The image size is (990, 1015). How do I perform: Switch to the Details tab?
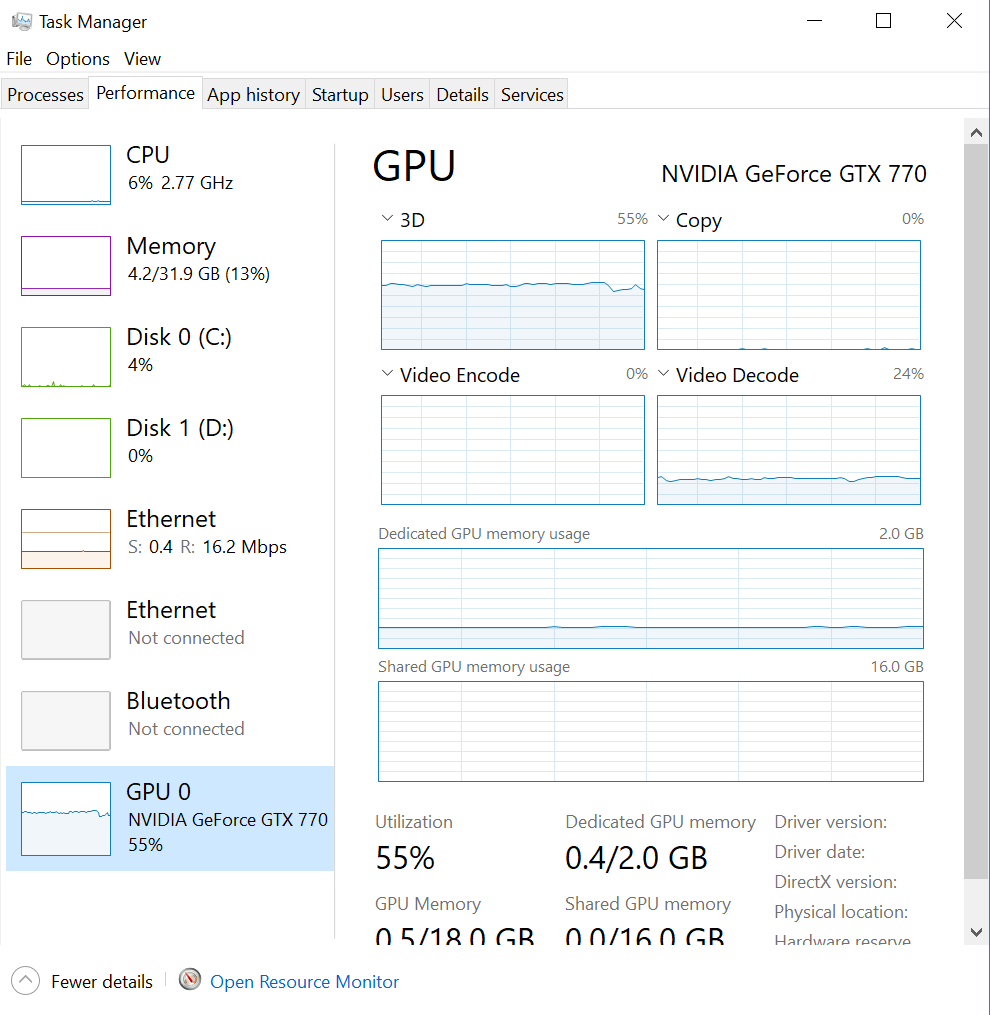tap(462, 95)
